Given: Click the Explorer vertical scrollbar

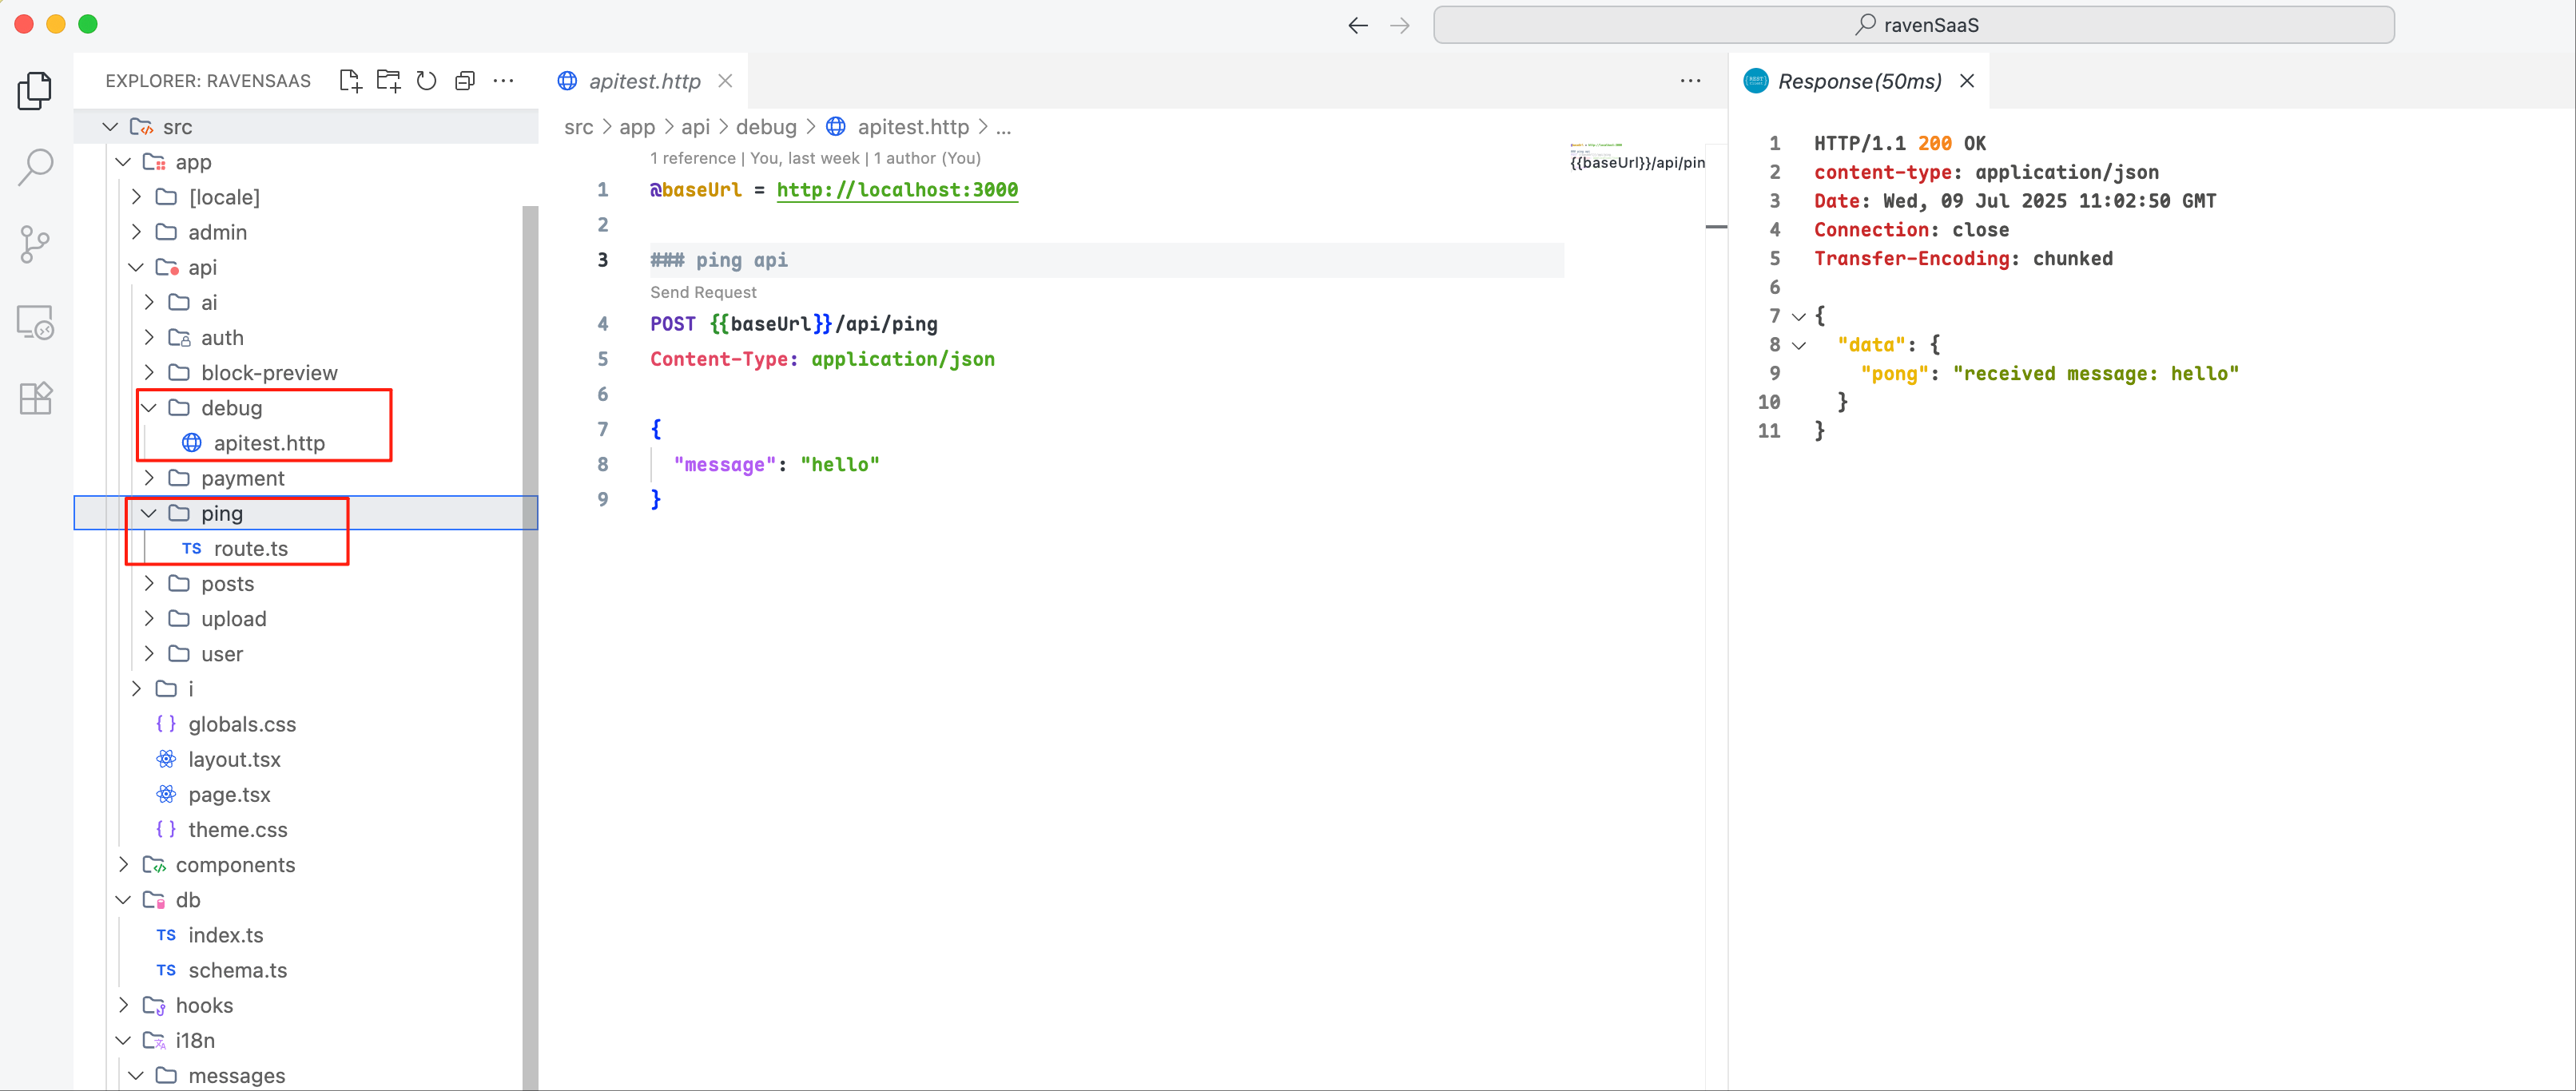Looking at the screenshot, I should pyautogui.click(x=530, y=647).
